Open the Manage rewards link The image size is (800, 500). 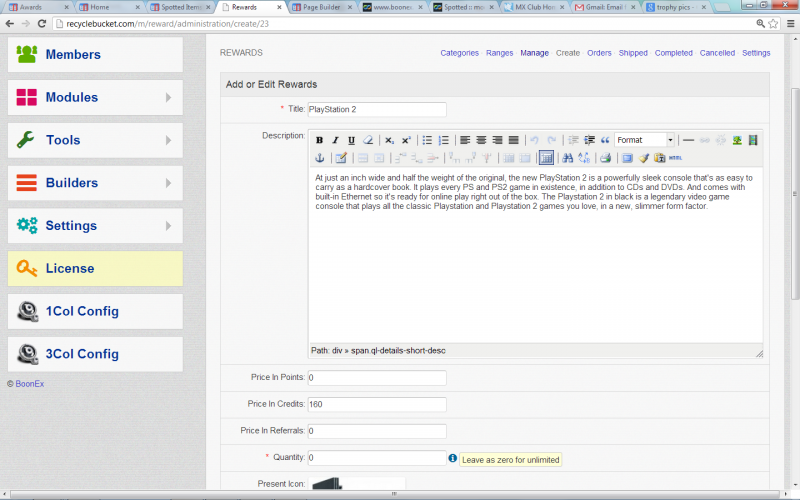pos(534,53)
